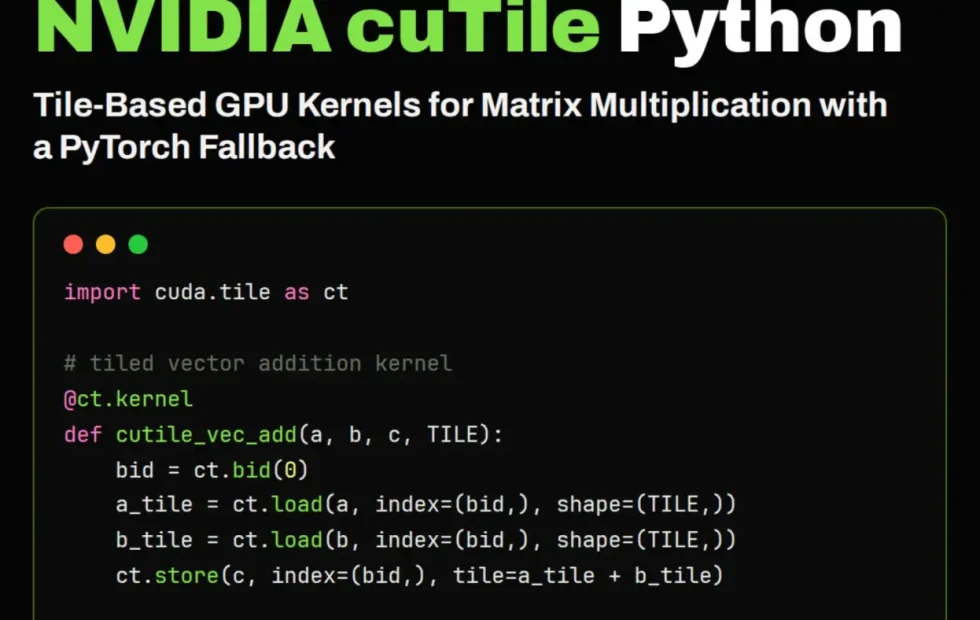The image size is (980, 620).
Task: Click the 'a_tile = ct.load' code line
Action: (x=426, y=505)
